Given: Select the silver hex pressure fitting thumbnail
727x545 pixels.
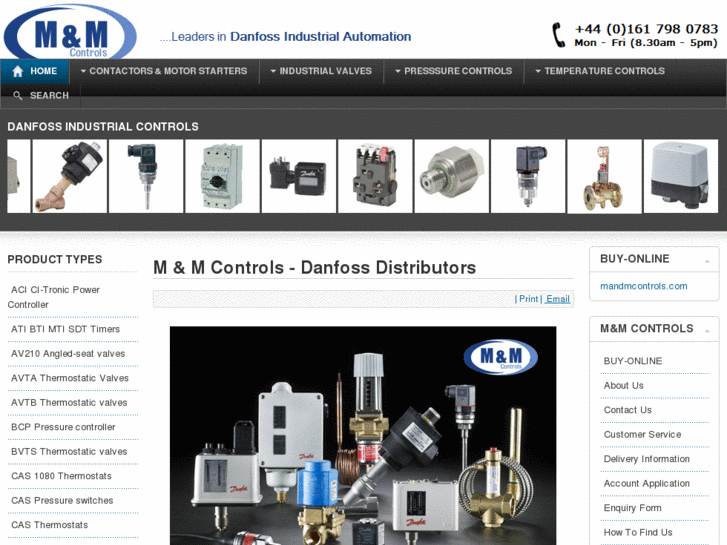Looking at the screenshot, I should tap(452, 176).
